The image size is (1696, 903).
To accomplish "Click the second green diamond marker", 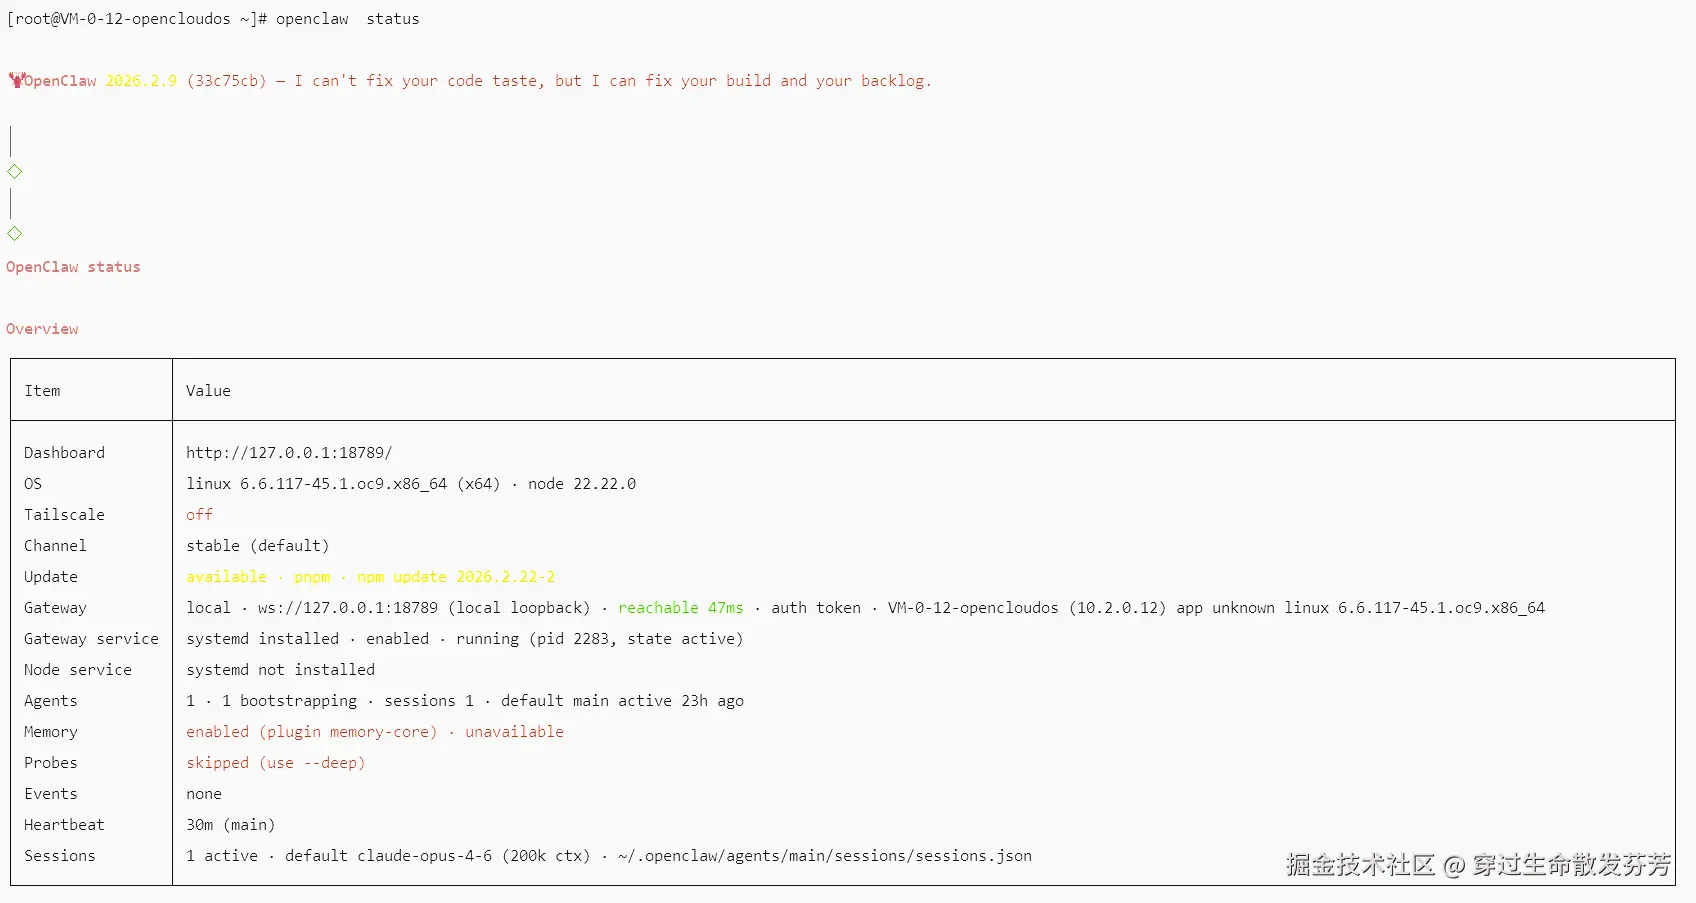I will (x=15, y=234).
